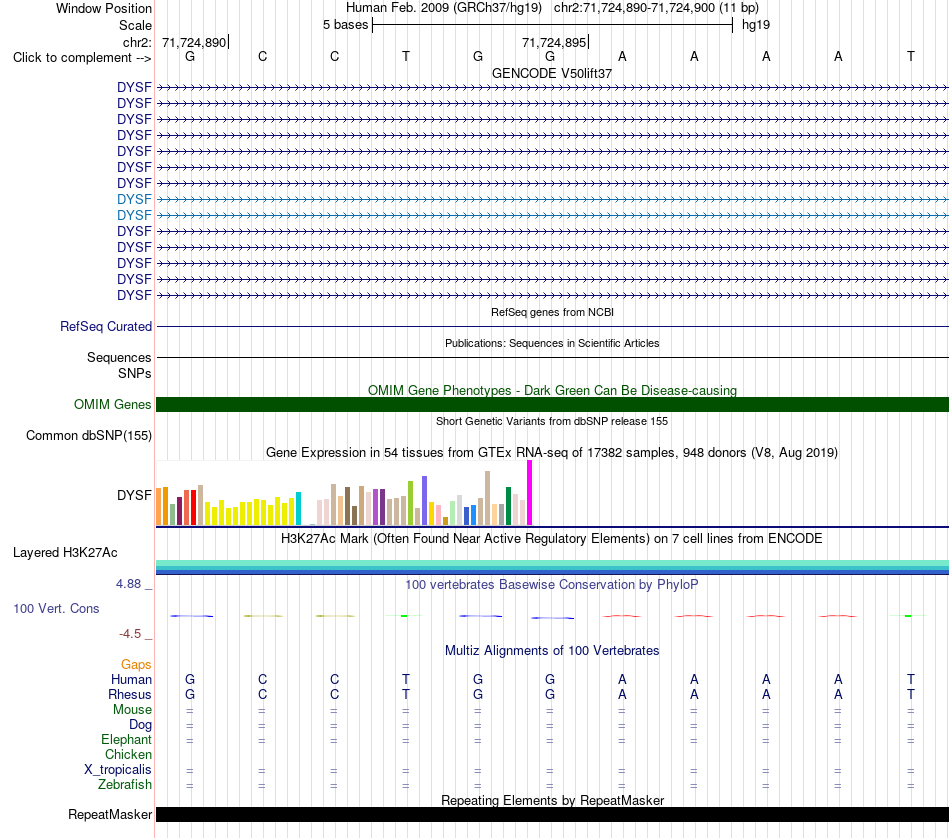The height and width of the screenshot is (838, 950).
Task: Click the Chicken species label
Action: 128,754
